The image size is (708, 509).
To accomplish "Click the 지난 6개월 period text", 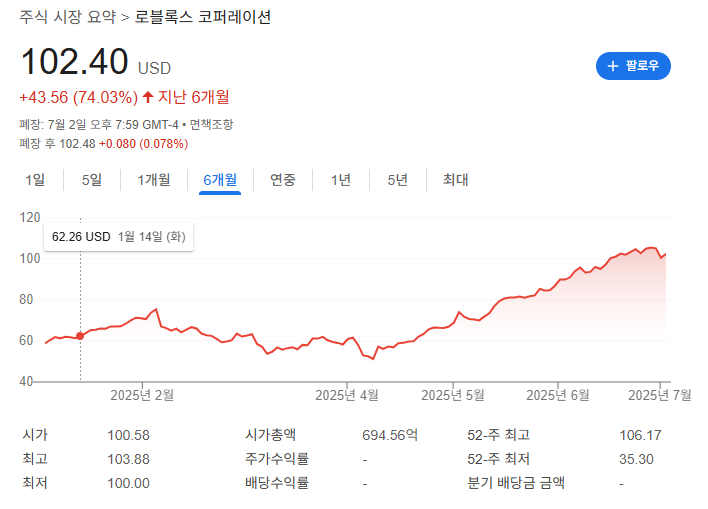I will coord(193,97).
